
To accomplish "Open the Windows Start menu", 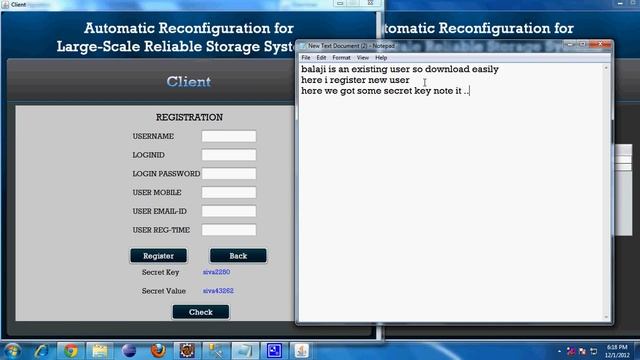I will (x=12, y=351).
